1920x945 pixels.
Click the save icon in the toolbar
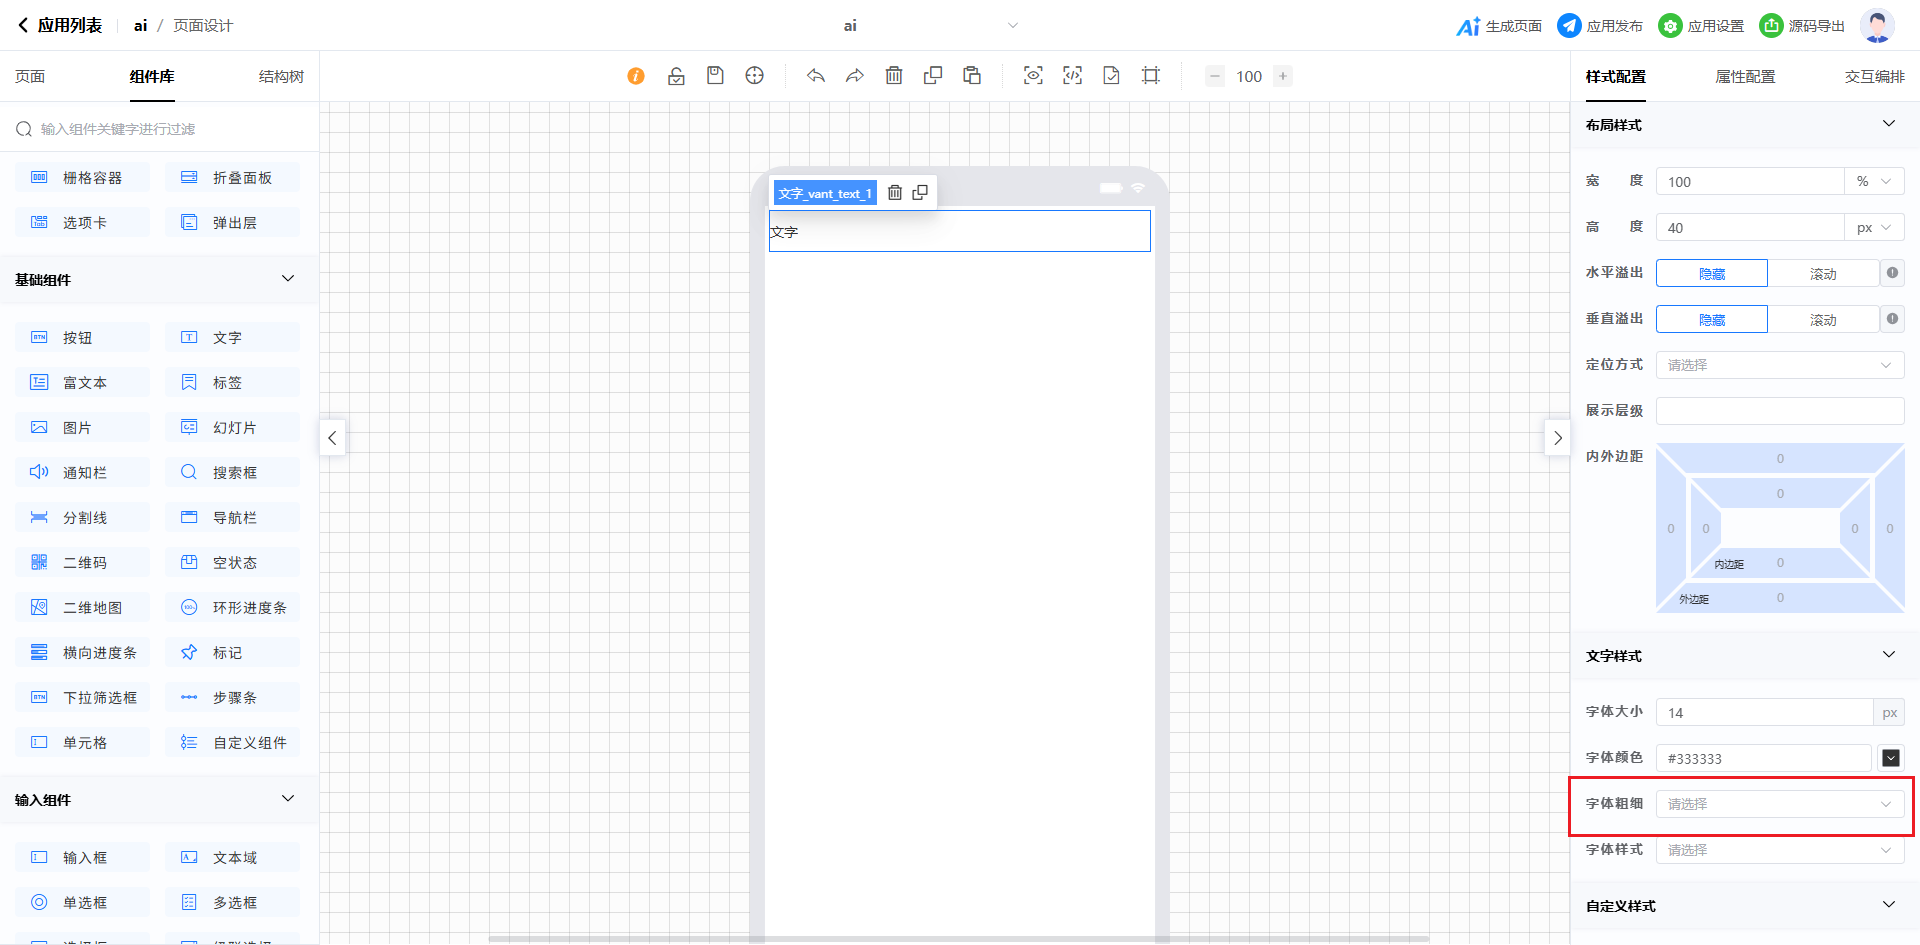715,76
